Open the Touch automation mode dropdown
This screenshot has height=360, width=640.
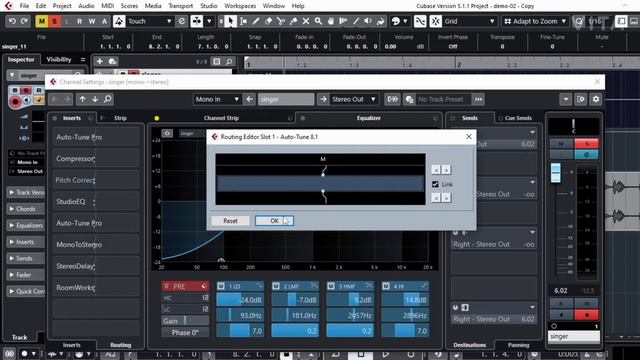150,21
